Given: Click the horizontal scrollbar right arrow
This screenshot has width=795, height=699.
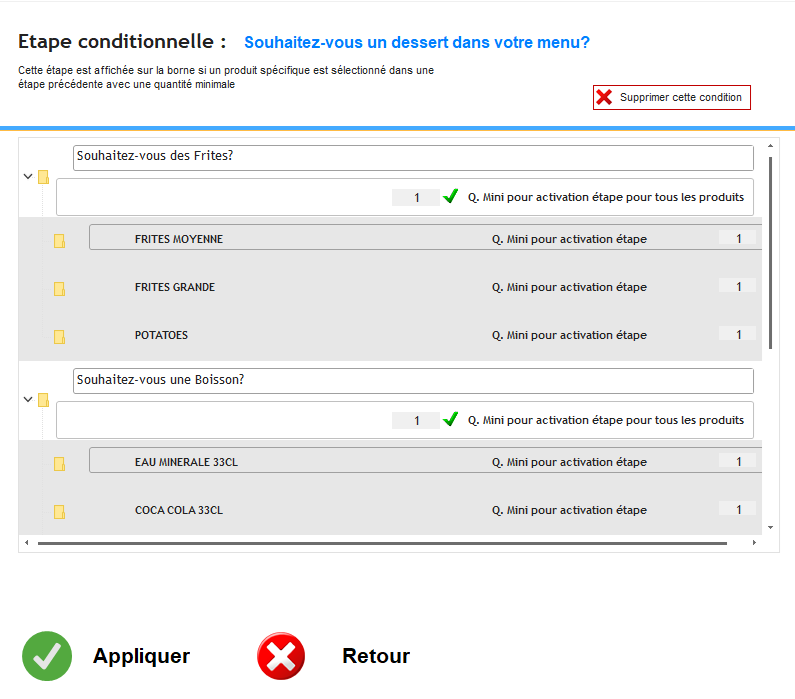Looking at the screenshot, I should (754, 543).
